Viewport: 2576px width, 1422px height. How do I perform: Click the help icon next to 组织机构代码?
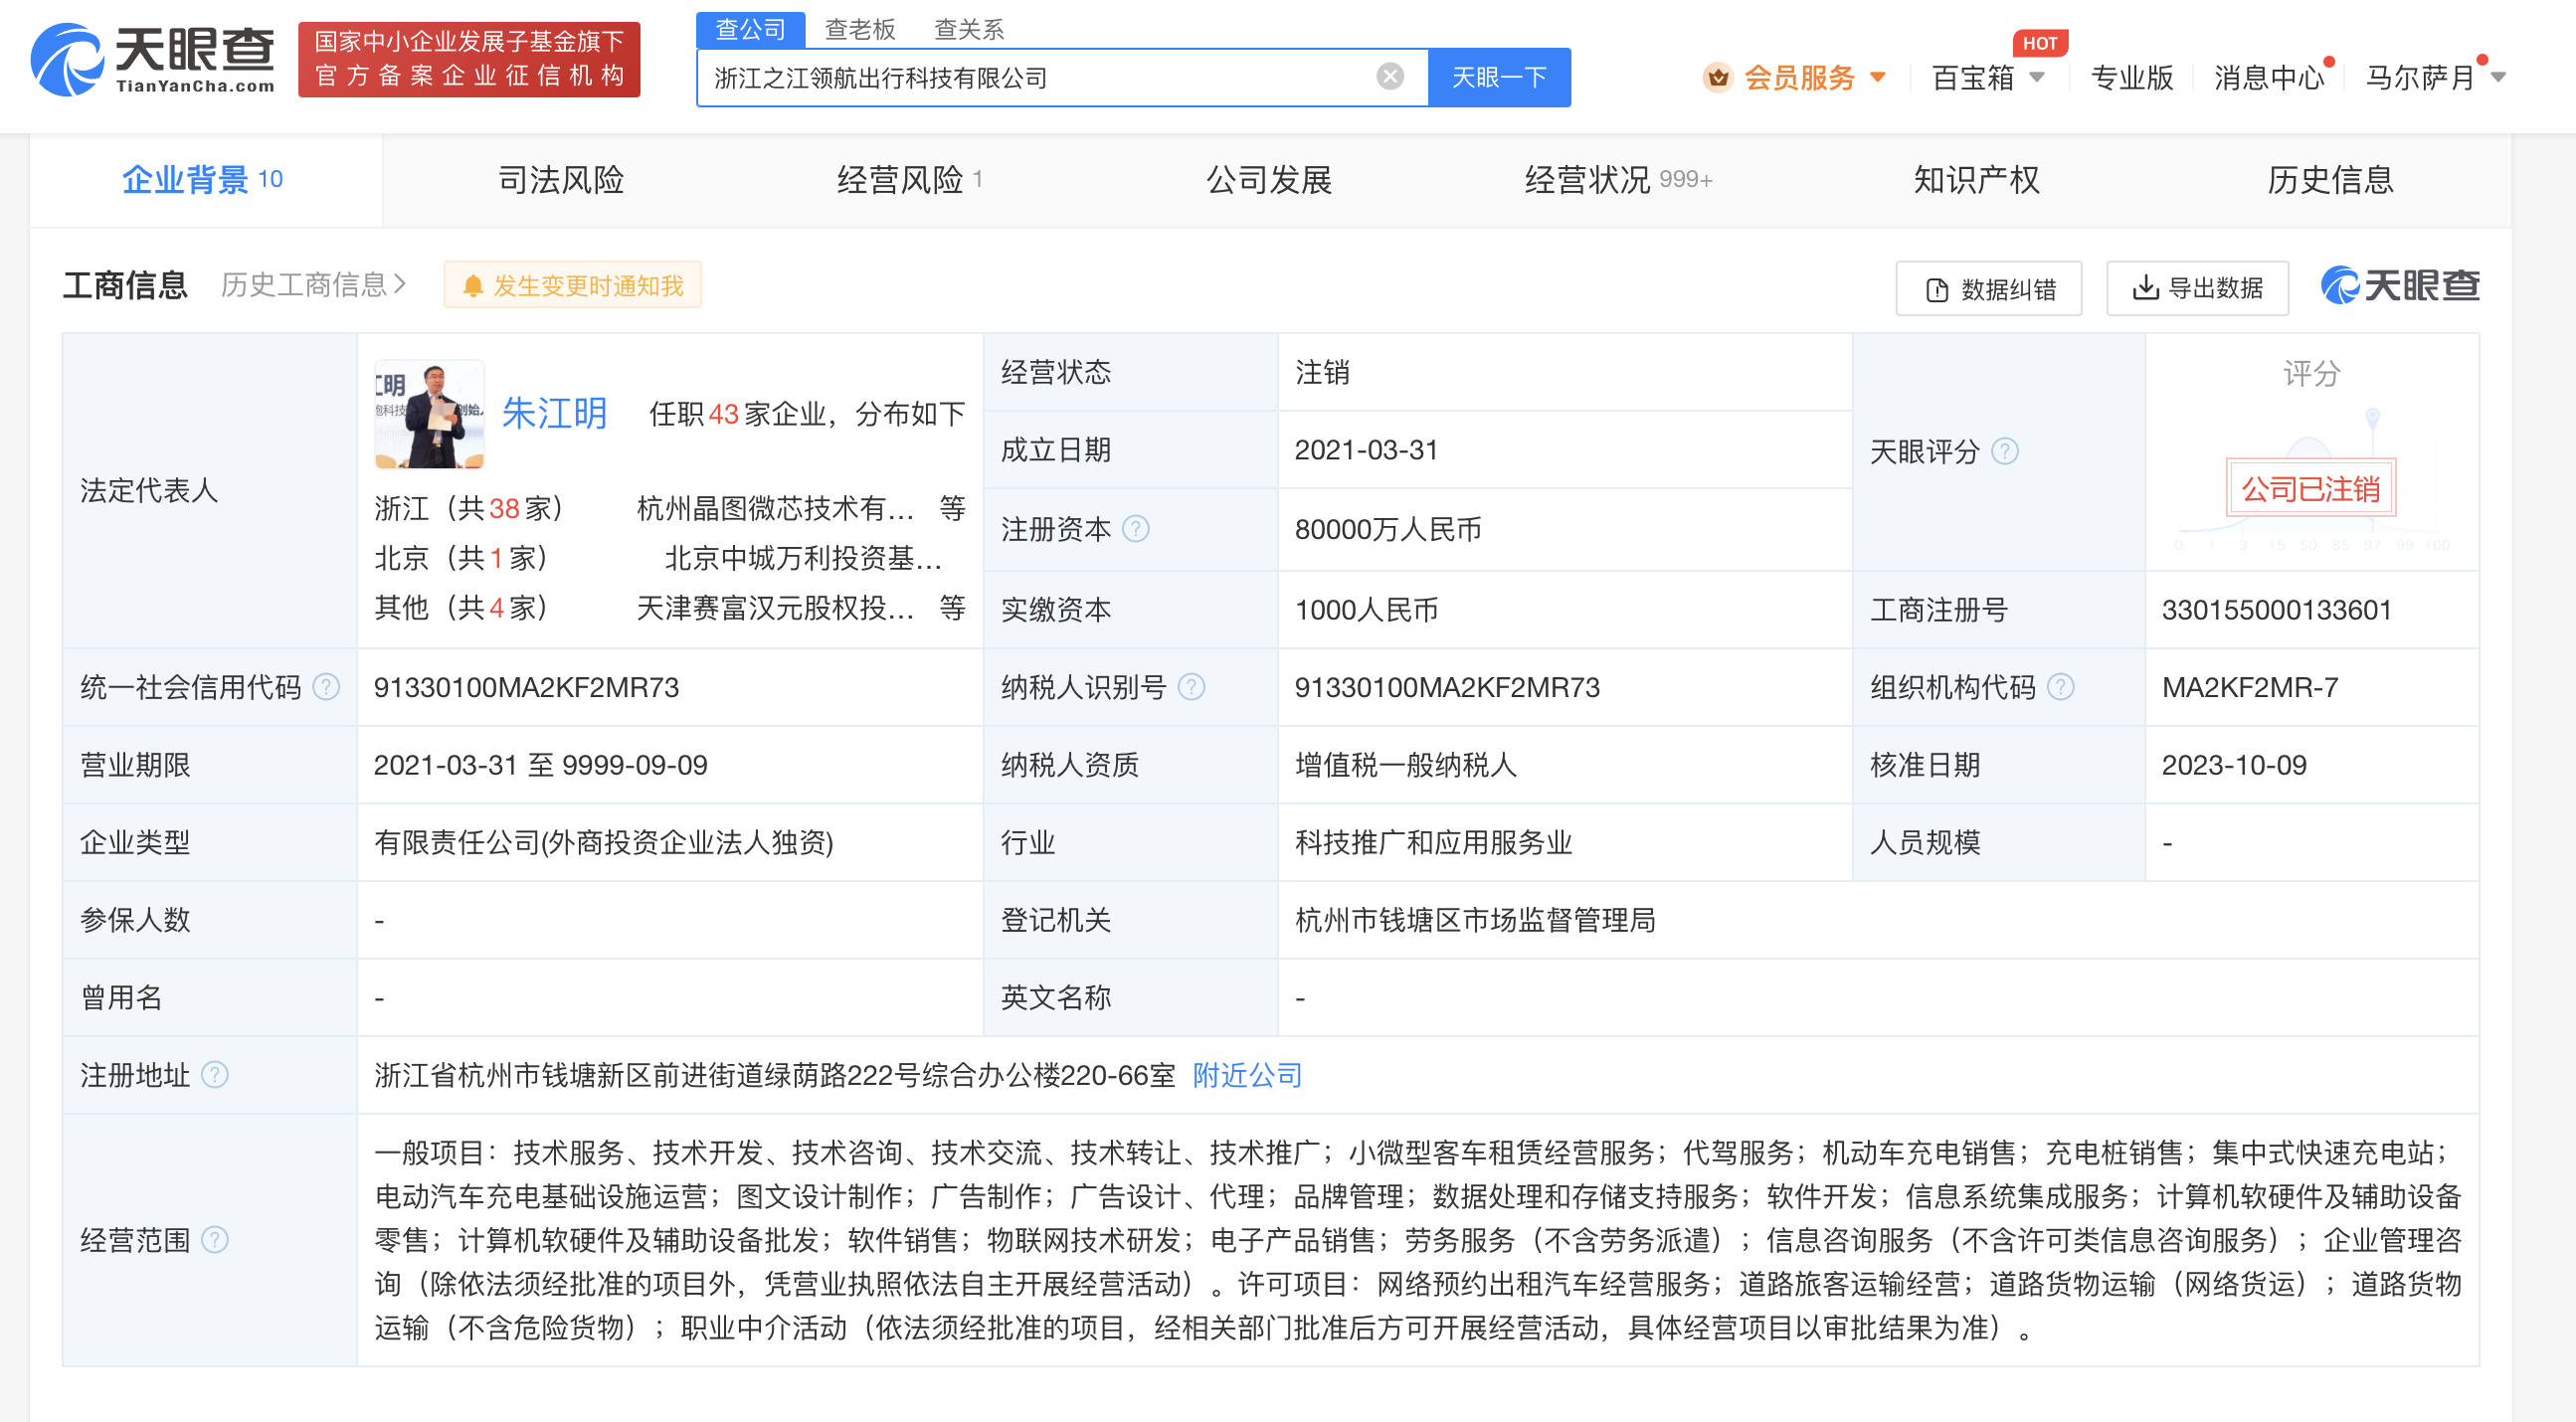tap(2061, 687)
